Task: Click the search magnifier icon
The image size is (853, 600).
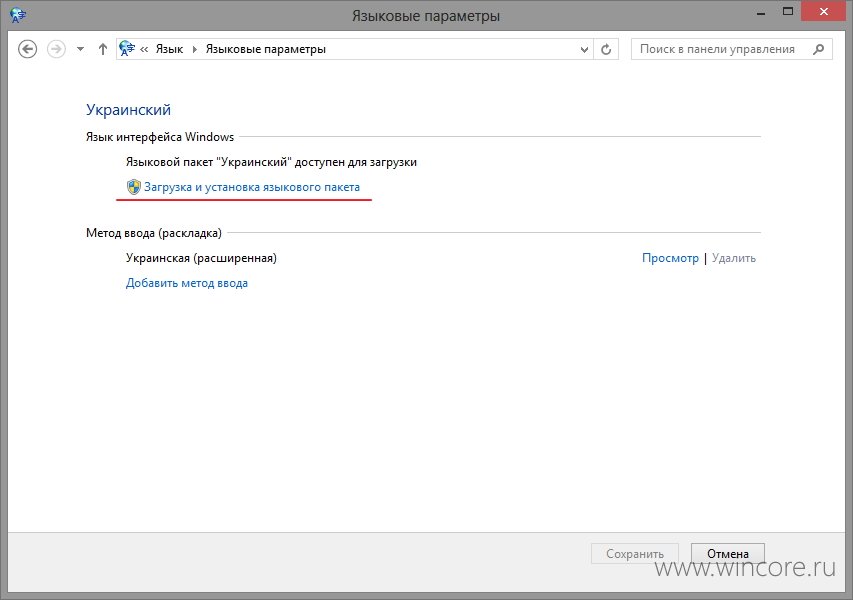Action: (818, 49)
